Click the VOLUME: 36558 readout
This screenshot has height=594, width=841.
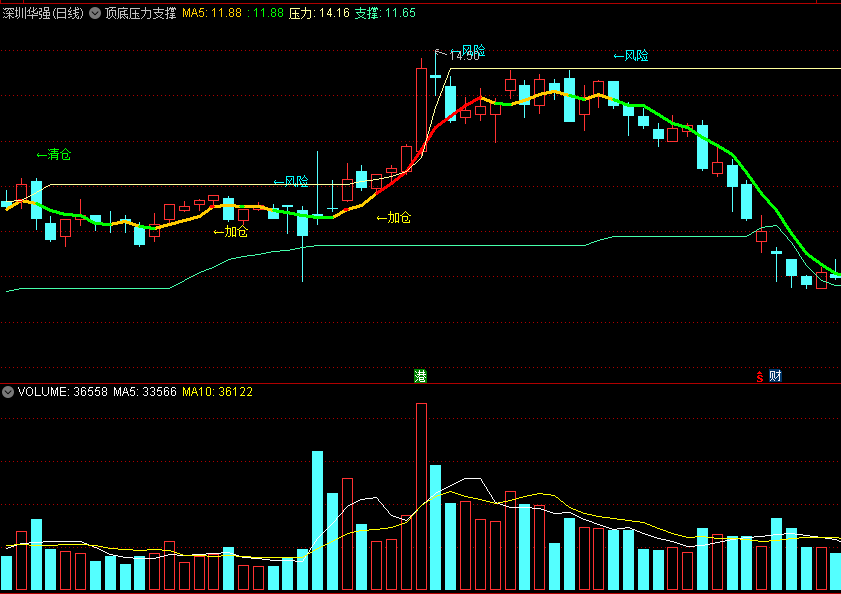62,392
